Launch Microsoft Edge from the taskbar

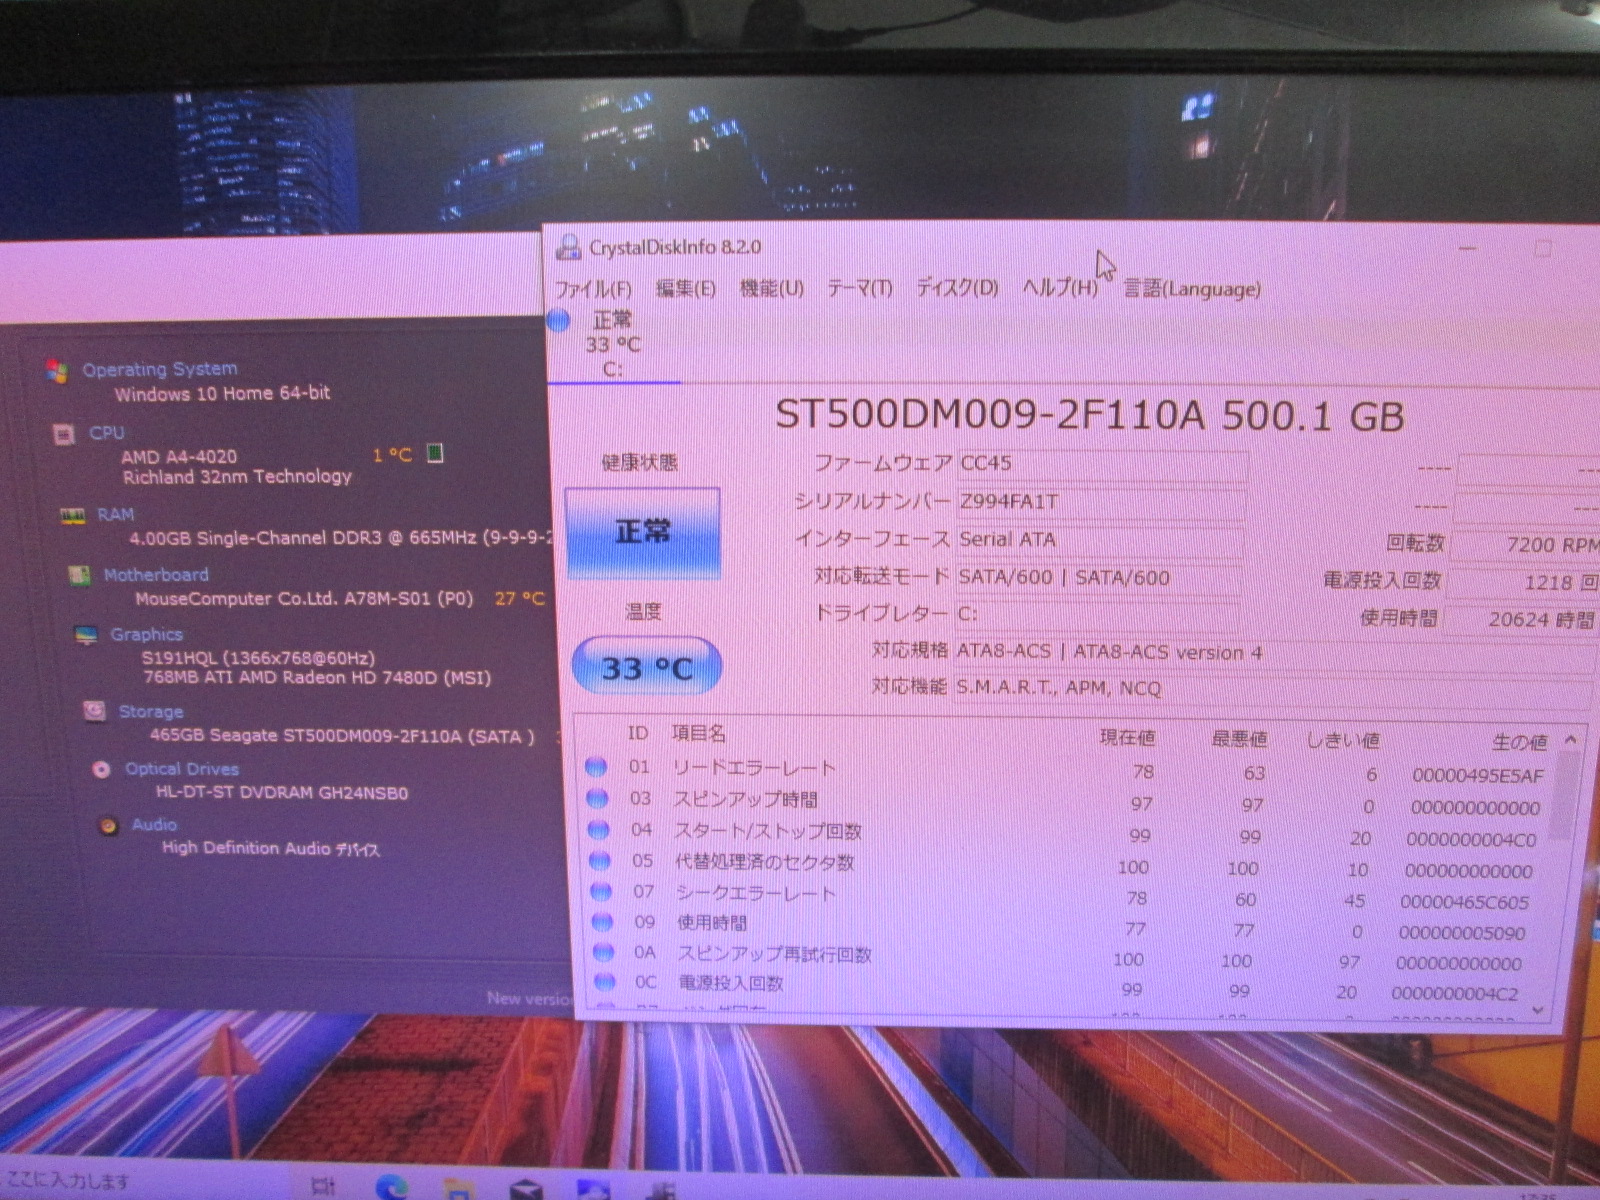[391, 1187]
